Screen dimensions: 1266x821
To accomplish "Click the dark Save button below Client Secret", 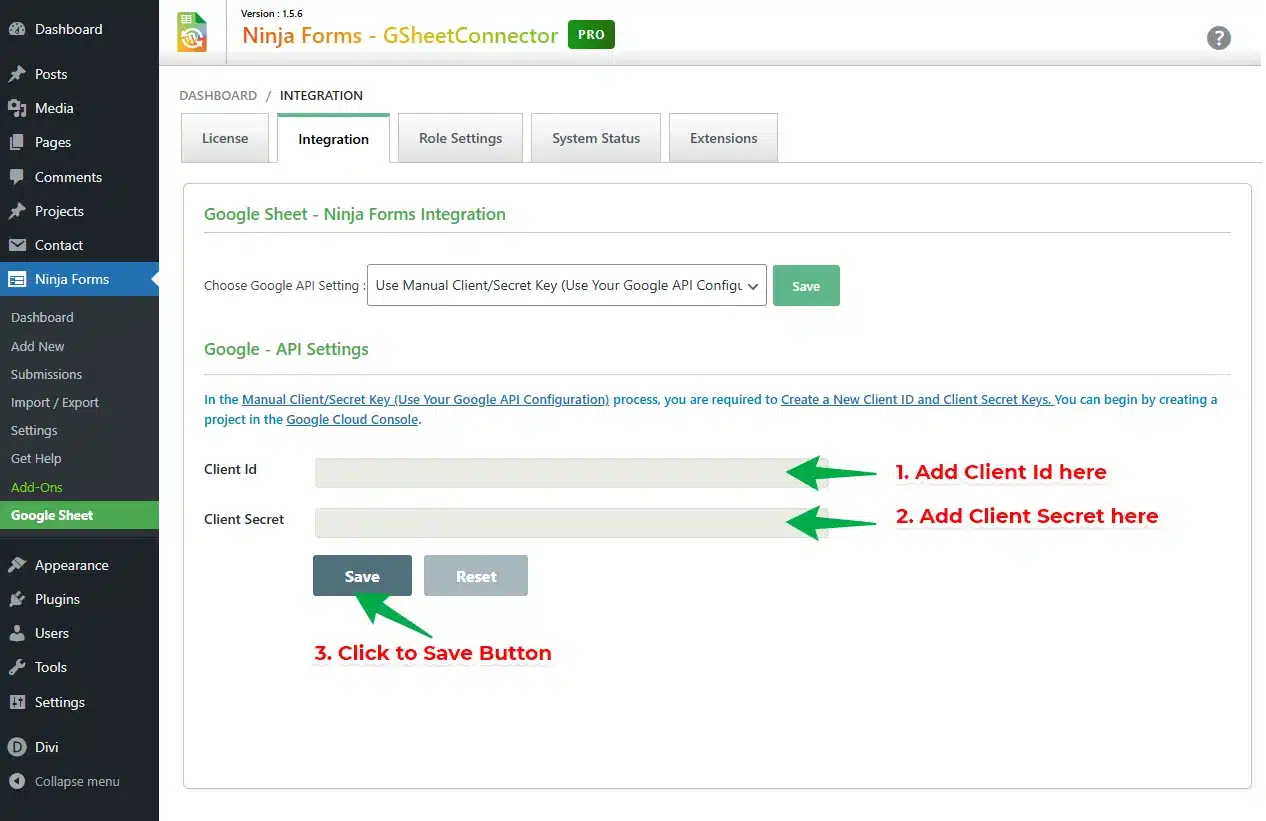I will click(x=362, y=576).
